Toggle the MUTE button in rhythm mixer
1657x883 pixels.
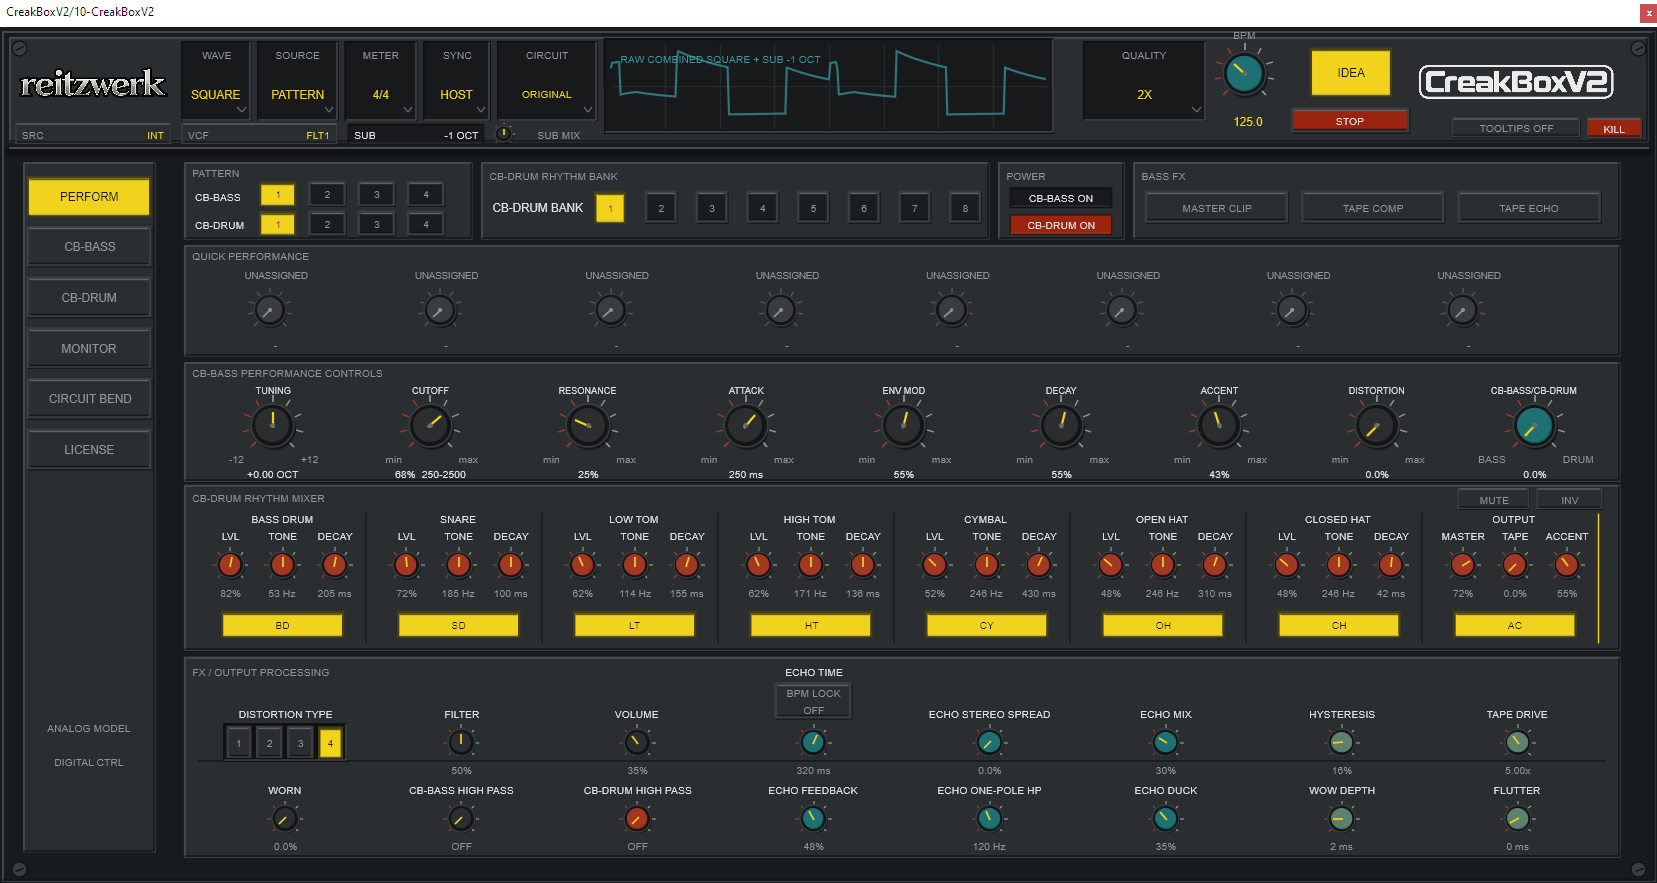coord(1494,500)
